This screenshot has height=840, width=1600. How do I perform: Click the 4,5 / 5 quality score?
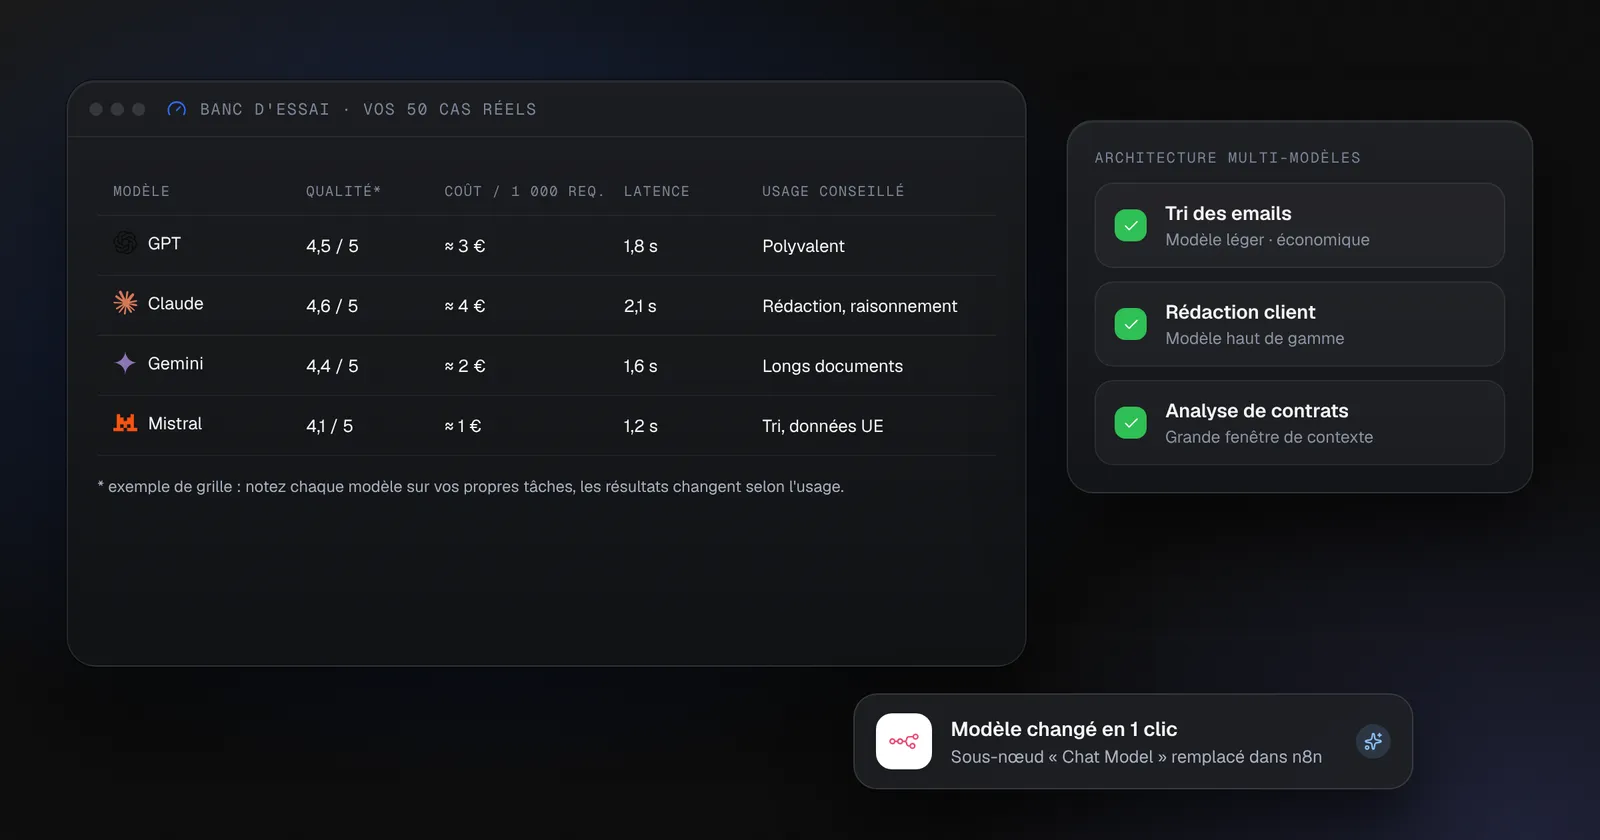coord(332,246)
